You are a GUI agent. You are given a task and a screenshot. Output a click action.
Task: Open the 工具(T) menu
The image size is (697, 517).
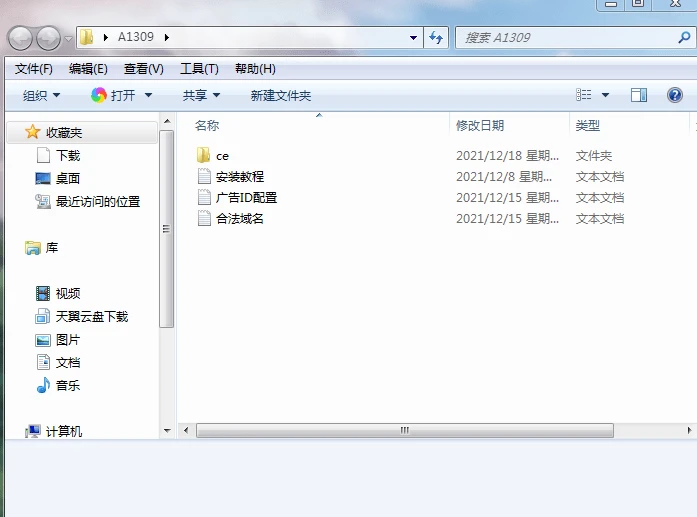[x=199, y=69]
